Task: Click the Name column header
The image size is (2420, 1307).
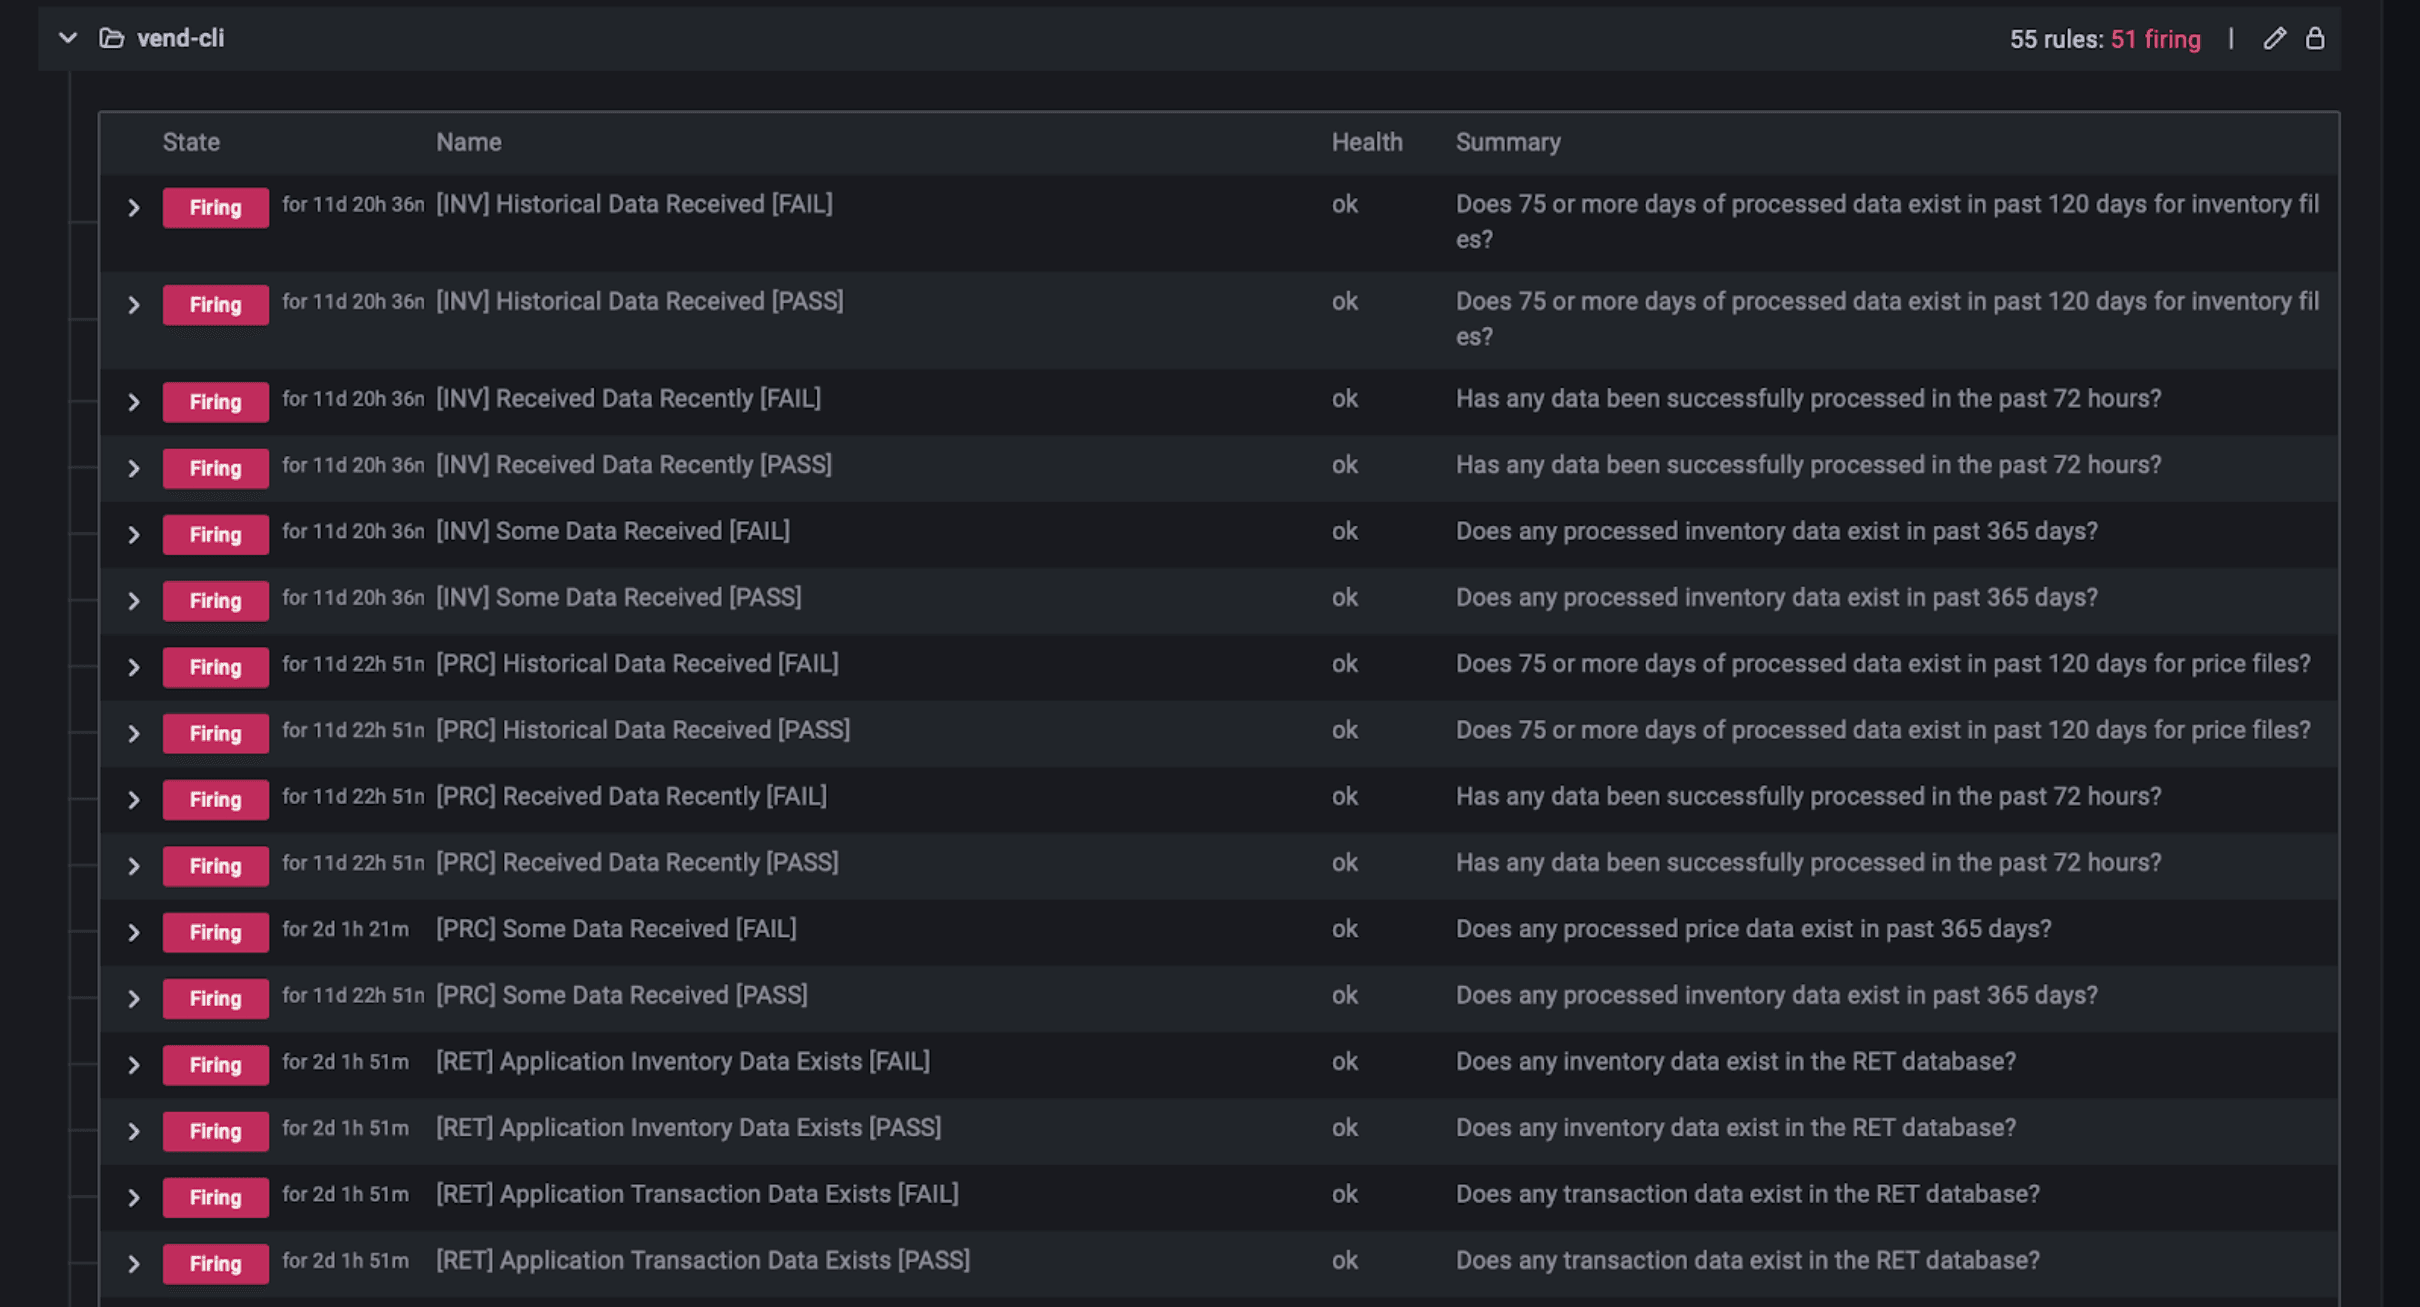Action: [x=468, y=142]
